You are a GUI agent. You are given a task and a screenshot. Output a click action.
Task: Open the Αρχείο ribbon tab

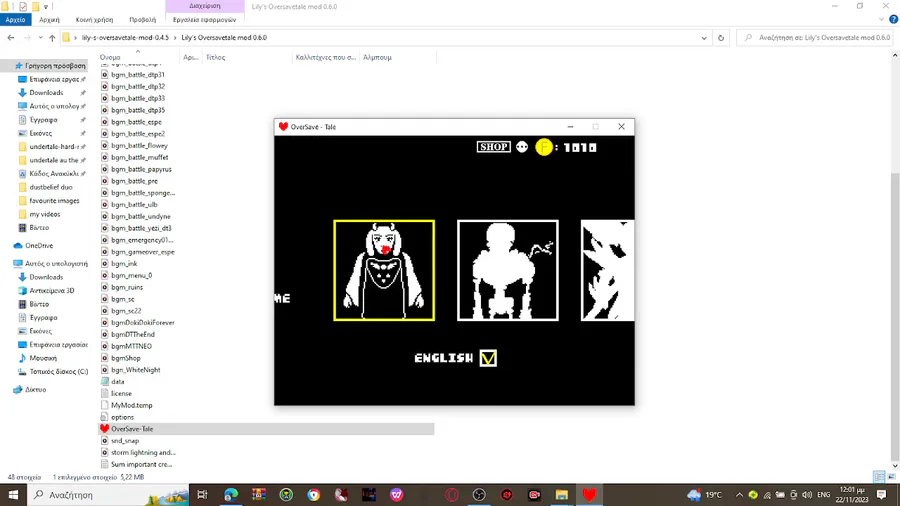(x=15, y=20)
